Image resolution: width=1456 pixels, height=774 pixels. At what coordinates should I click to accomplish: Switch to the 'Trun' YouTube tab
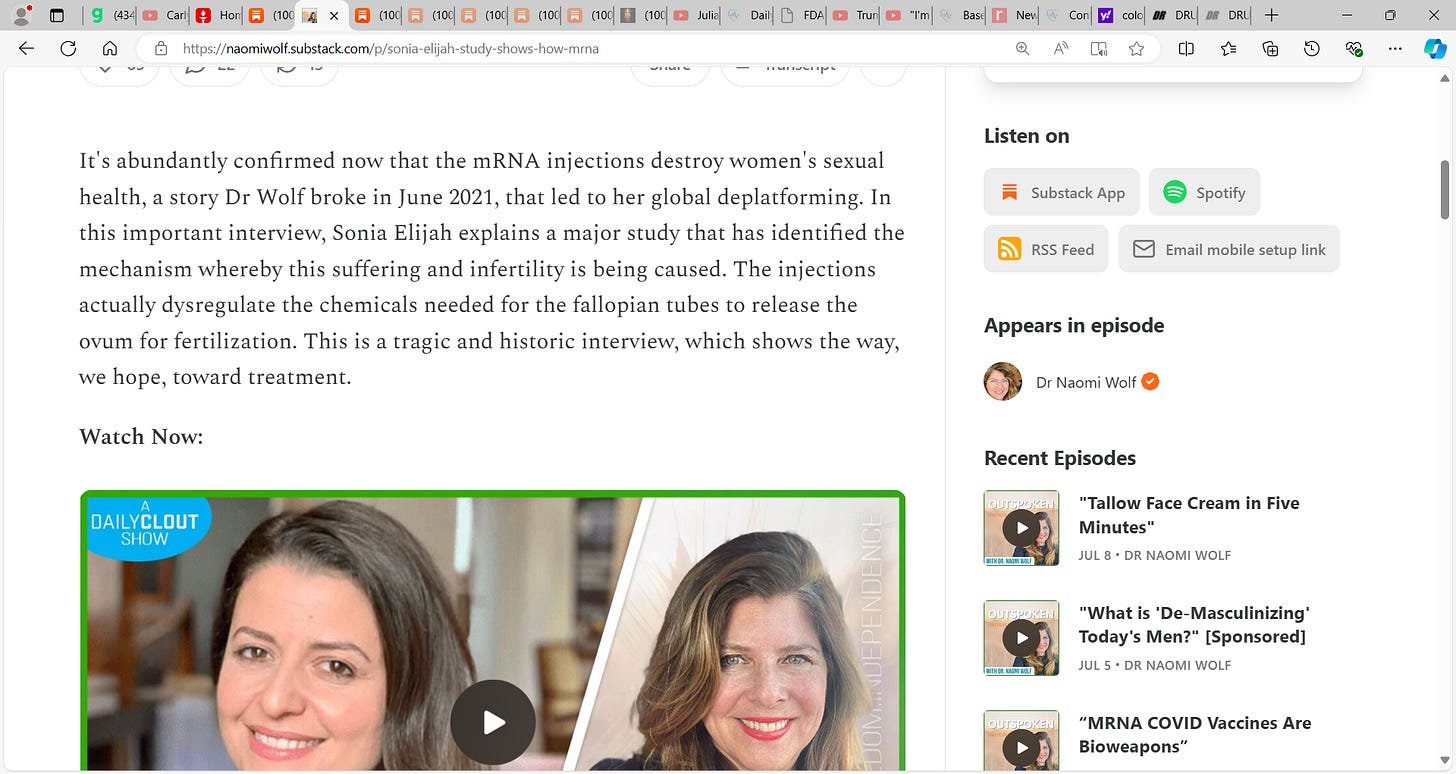tap(854, 15)
